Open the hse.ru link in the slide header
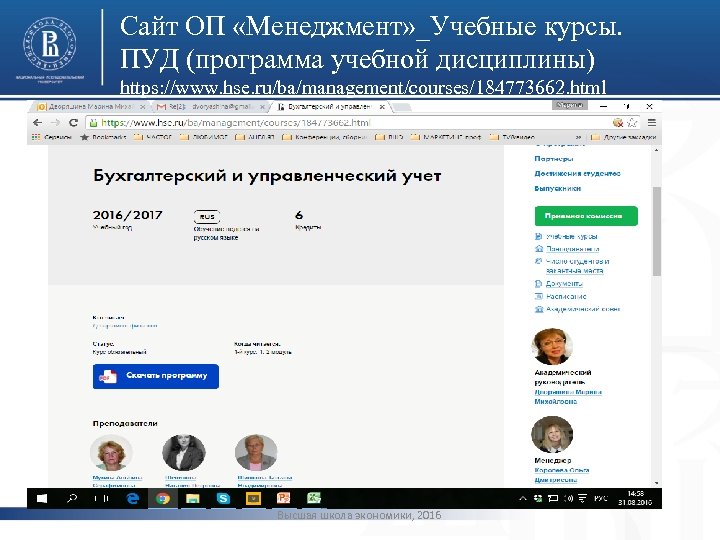 (x=363, y=87)
